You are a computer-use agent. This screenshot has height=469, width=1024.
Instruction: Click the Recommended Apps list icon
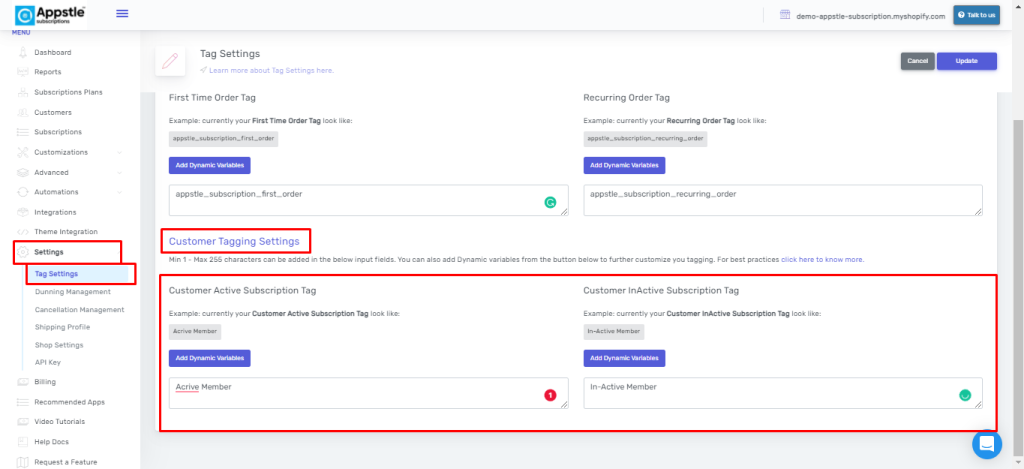pos(23,402)
